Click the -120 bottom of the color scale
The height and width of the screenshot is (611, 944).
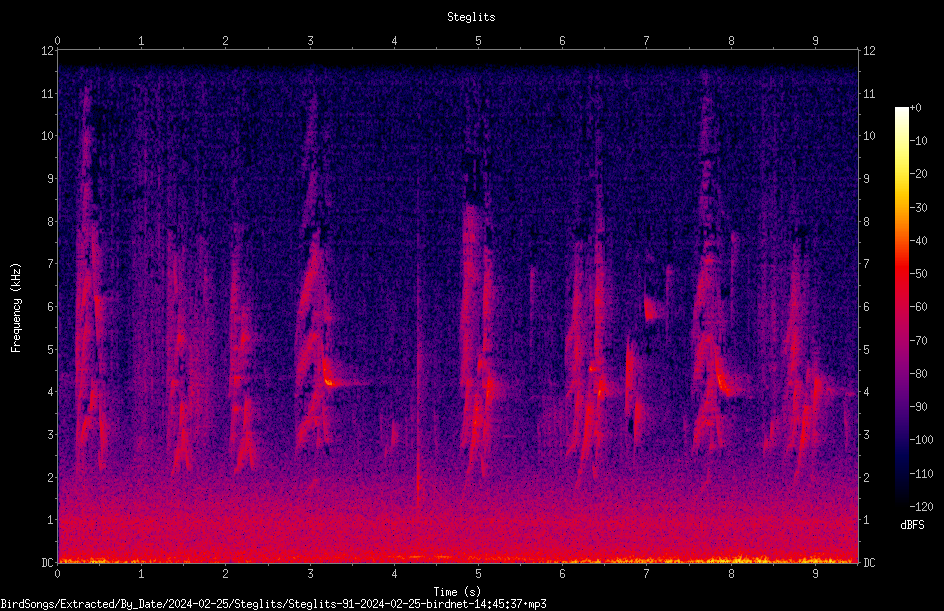click(x=921, y=506)
